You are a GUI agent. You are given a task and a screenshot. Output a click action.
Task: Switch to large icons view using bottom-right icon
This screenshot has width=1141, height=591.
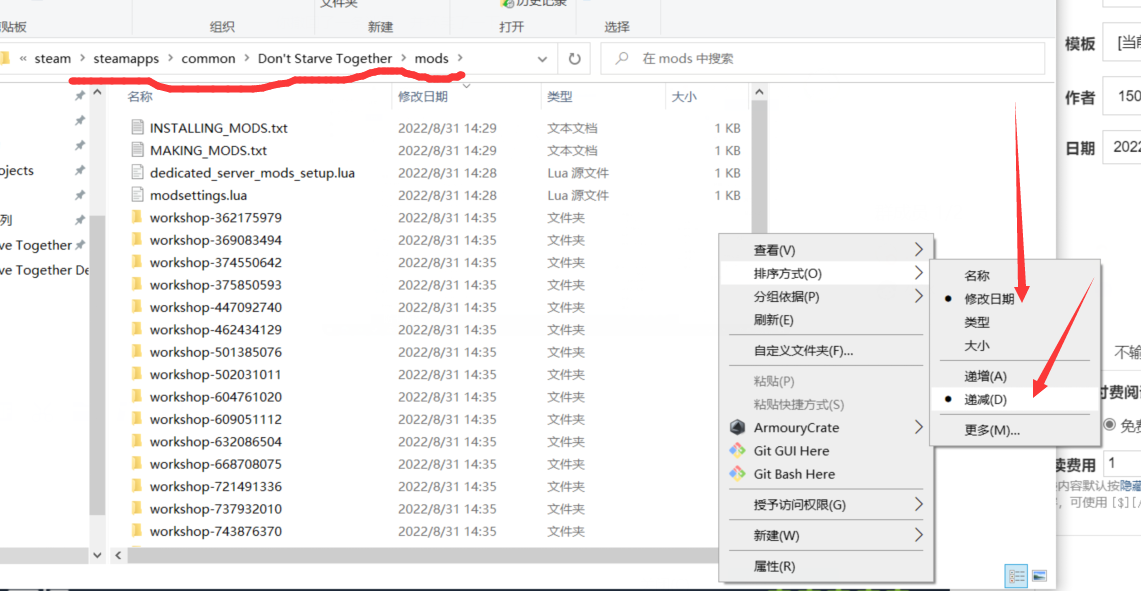click(1039, 576)
